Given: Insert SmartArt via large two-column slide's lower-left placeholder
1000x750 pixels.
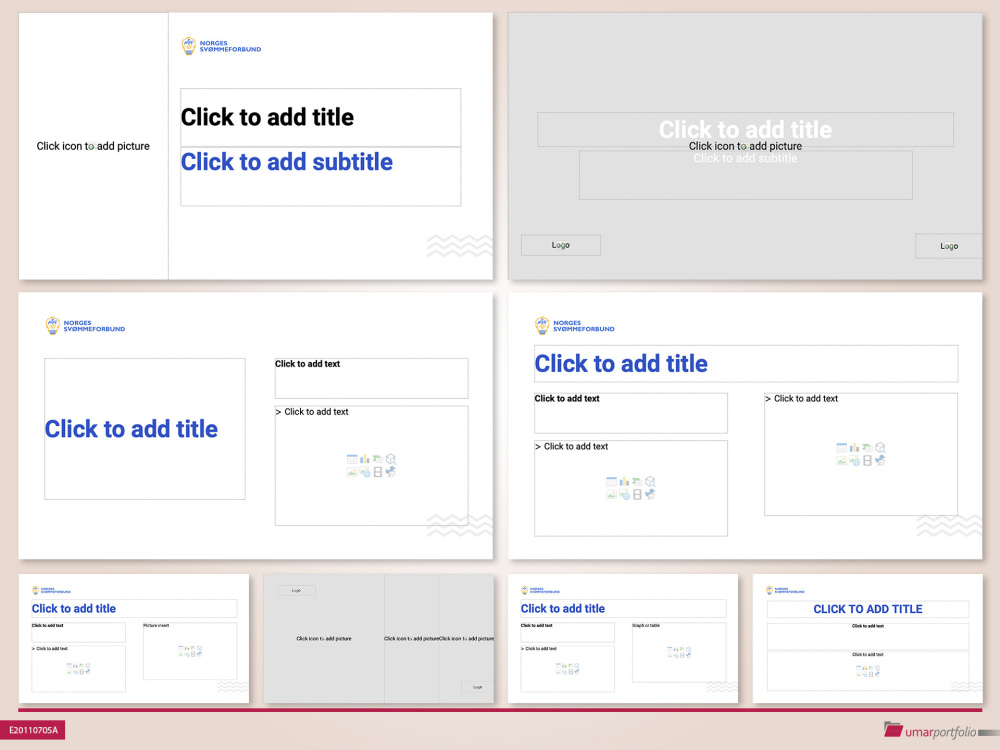Looking at the screenshot, I should point(637,482).
